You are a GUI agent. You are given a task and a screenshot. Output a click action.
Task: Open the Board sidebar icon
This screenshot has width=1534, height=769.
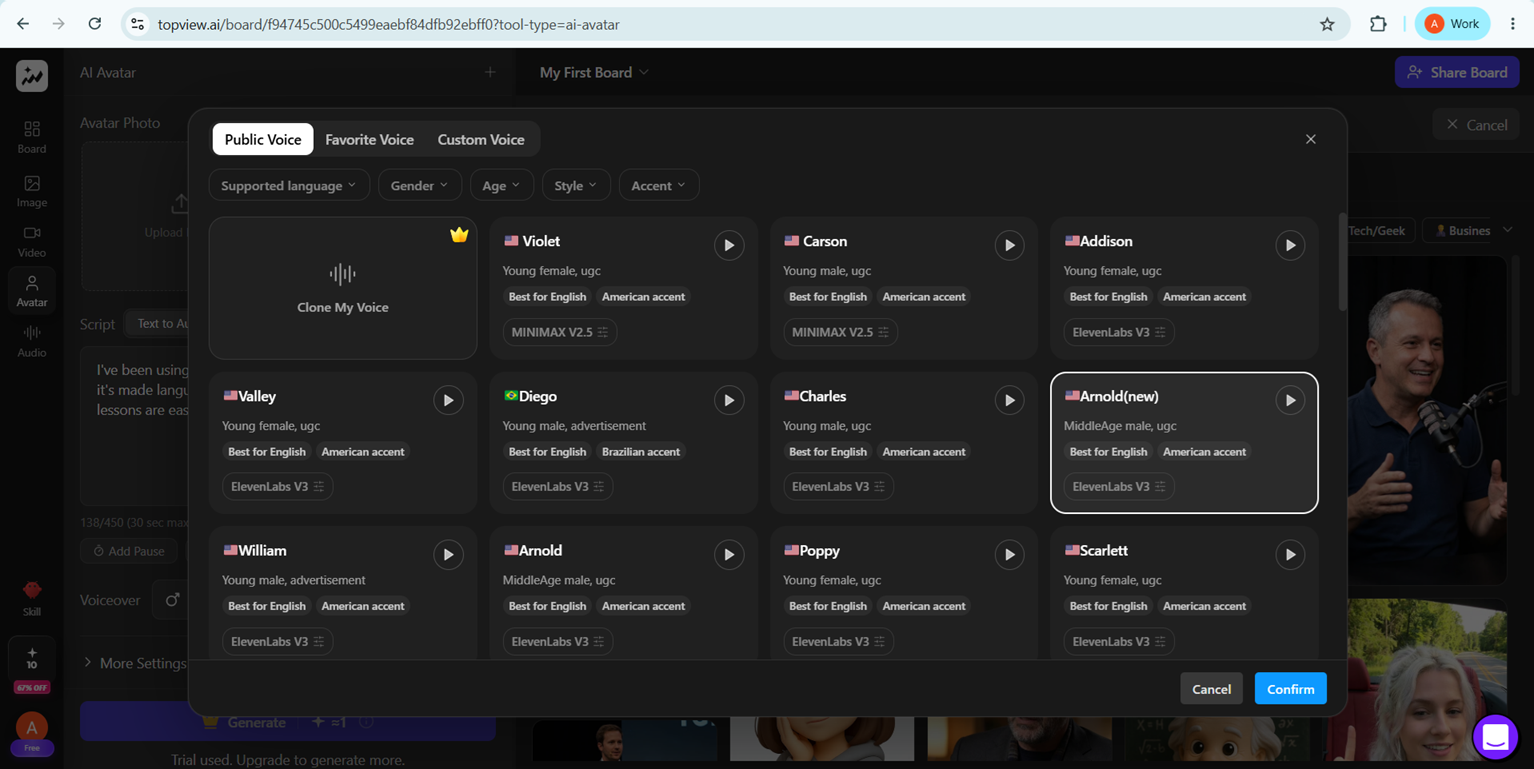pyautogui.click(x=32, y=137)
